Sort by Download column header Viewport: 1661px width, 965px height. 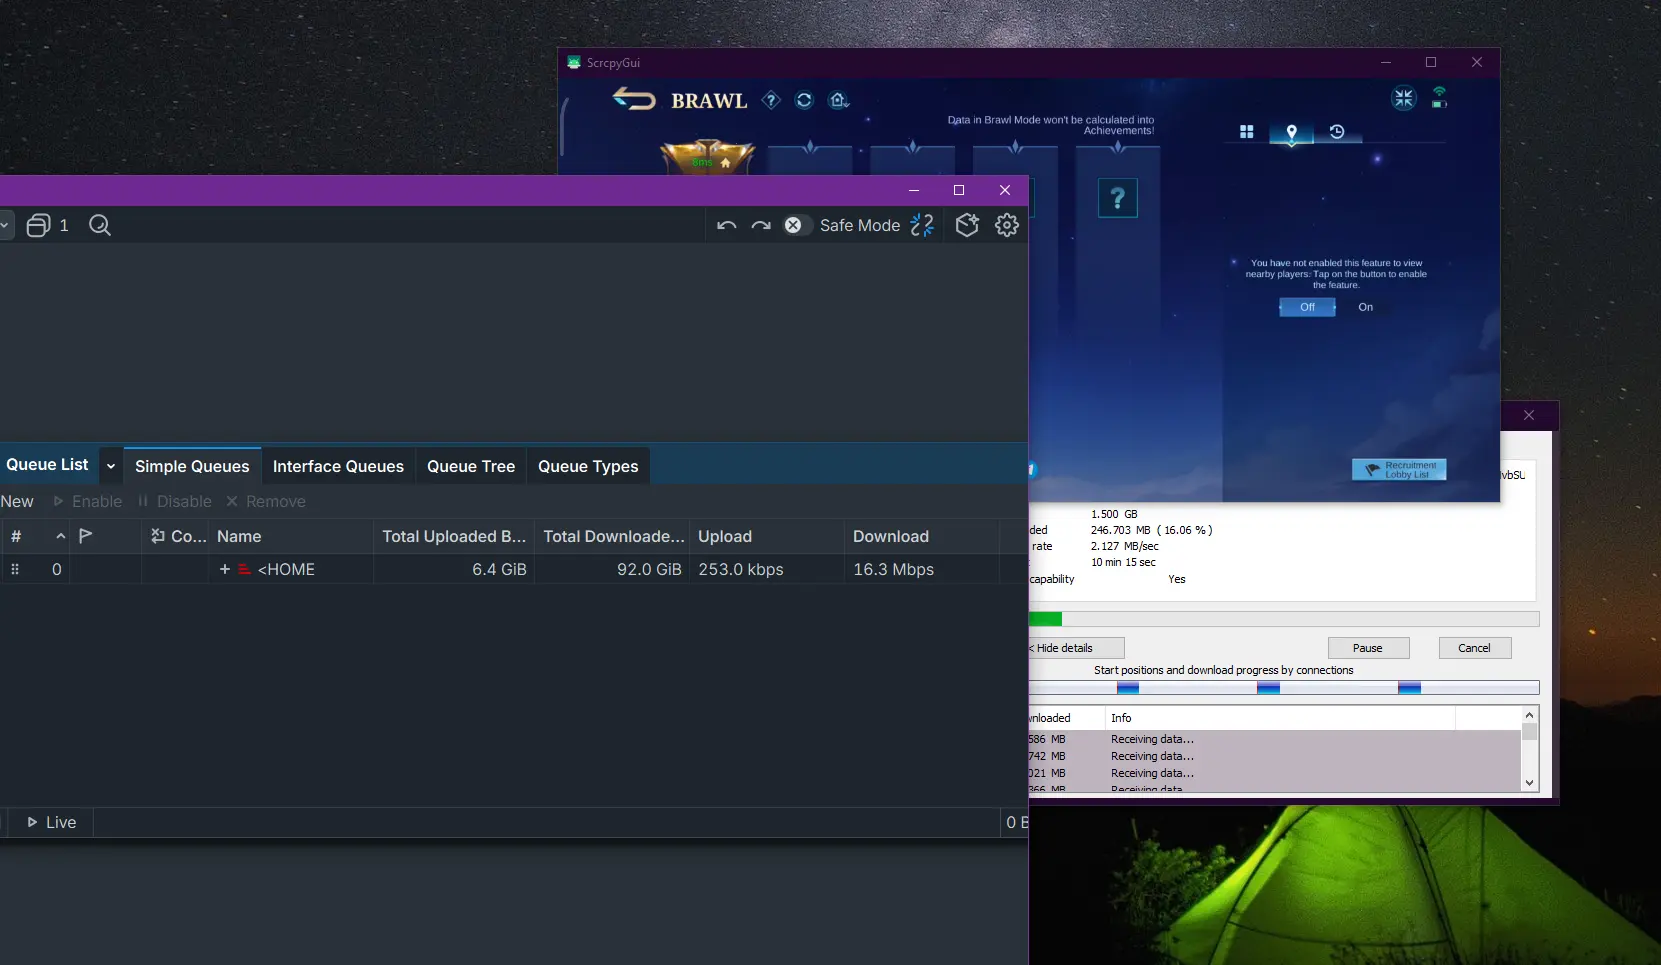pyautogui.click(x=922, y=536)
